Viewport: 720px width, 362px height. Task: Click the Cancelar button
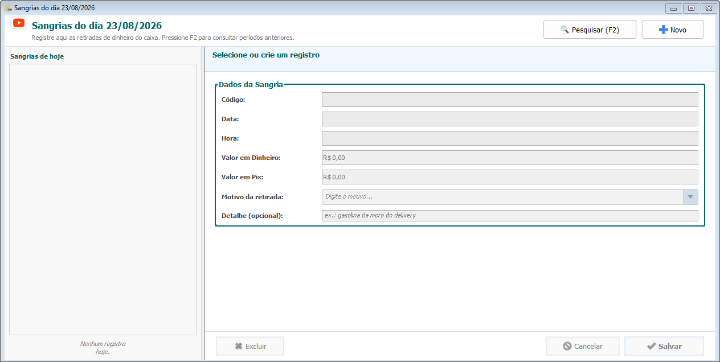click(x=583, y=346)
